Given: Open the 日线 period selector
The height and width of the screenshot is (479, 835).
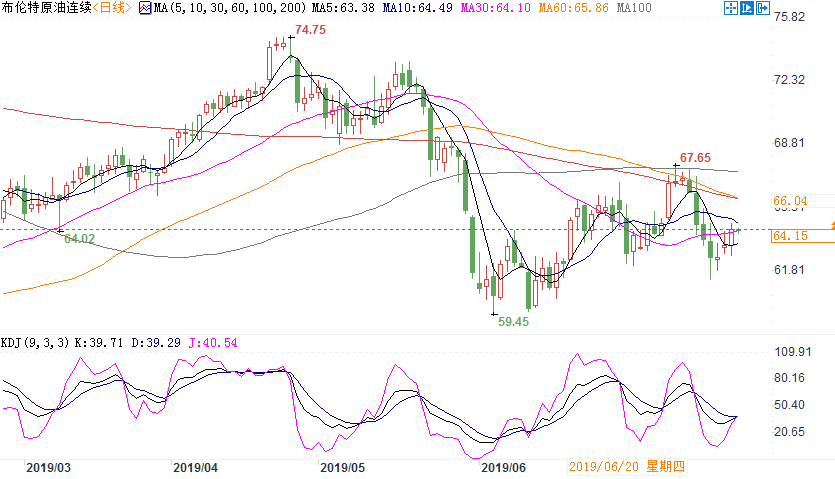Looking at the screenshot, I should [112, 7].
